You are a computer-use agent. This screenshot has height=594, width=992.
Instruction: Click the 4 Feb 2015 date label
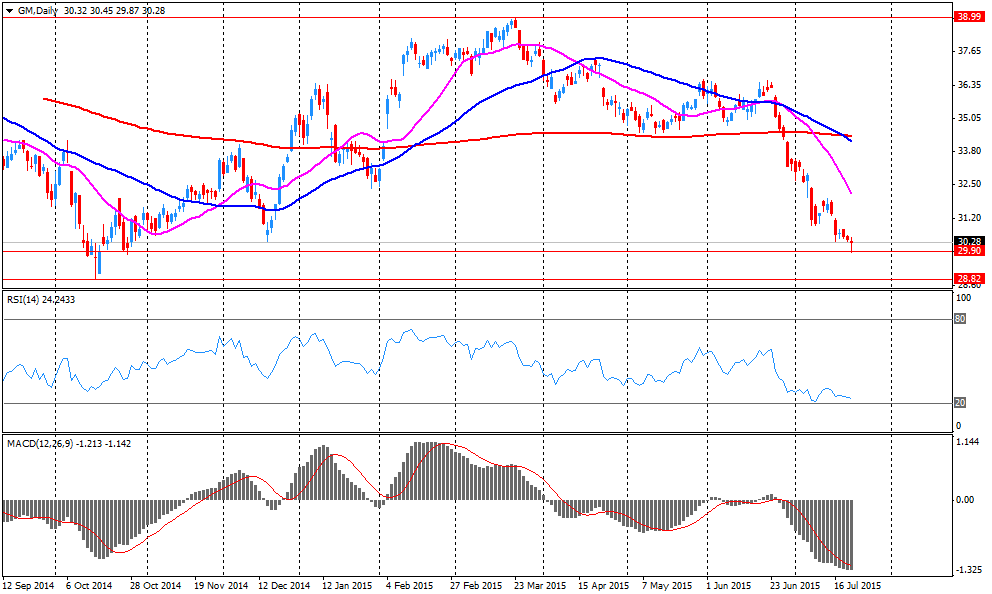click(x=409, y=586)
